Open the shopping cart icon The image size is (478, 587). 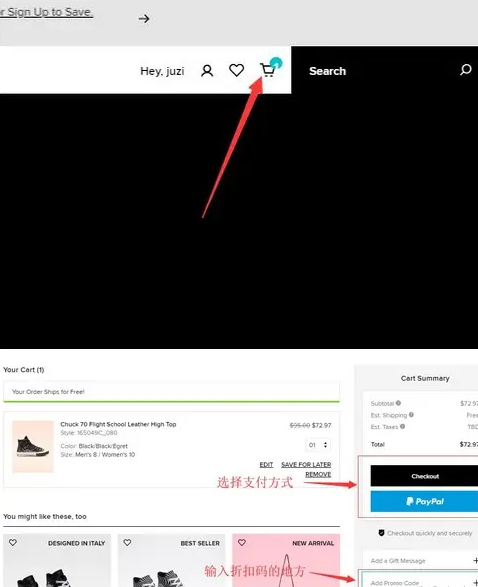tap(267, 70)
